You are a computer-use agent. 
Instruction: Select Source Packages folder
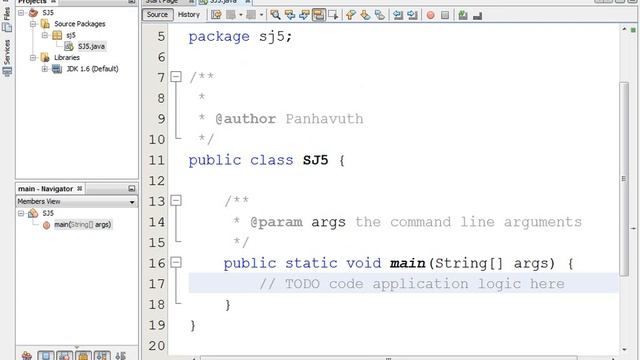click(x=80, y=24)
